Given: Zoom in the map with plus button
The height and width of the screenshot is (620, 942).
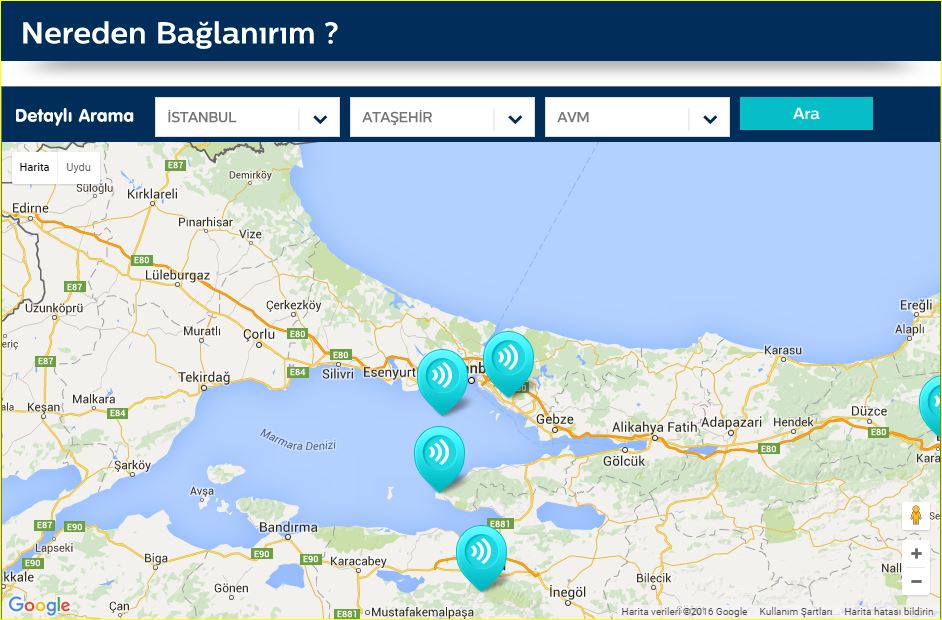Looking at the screenshot, I should coord(916,553).
